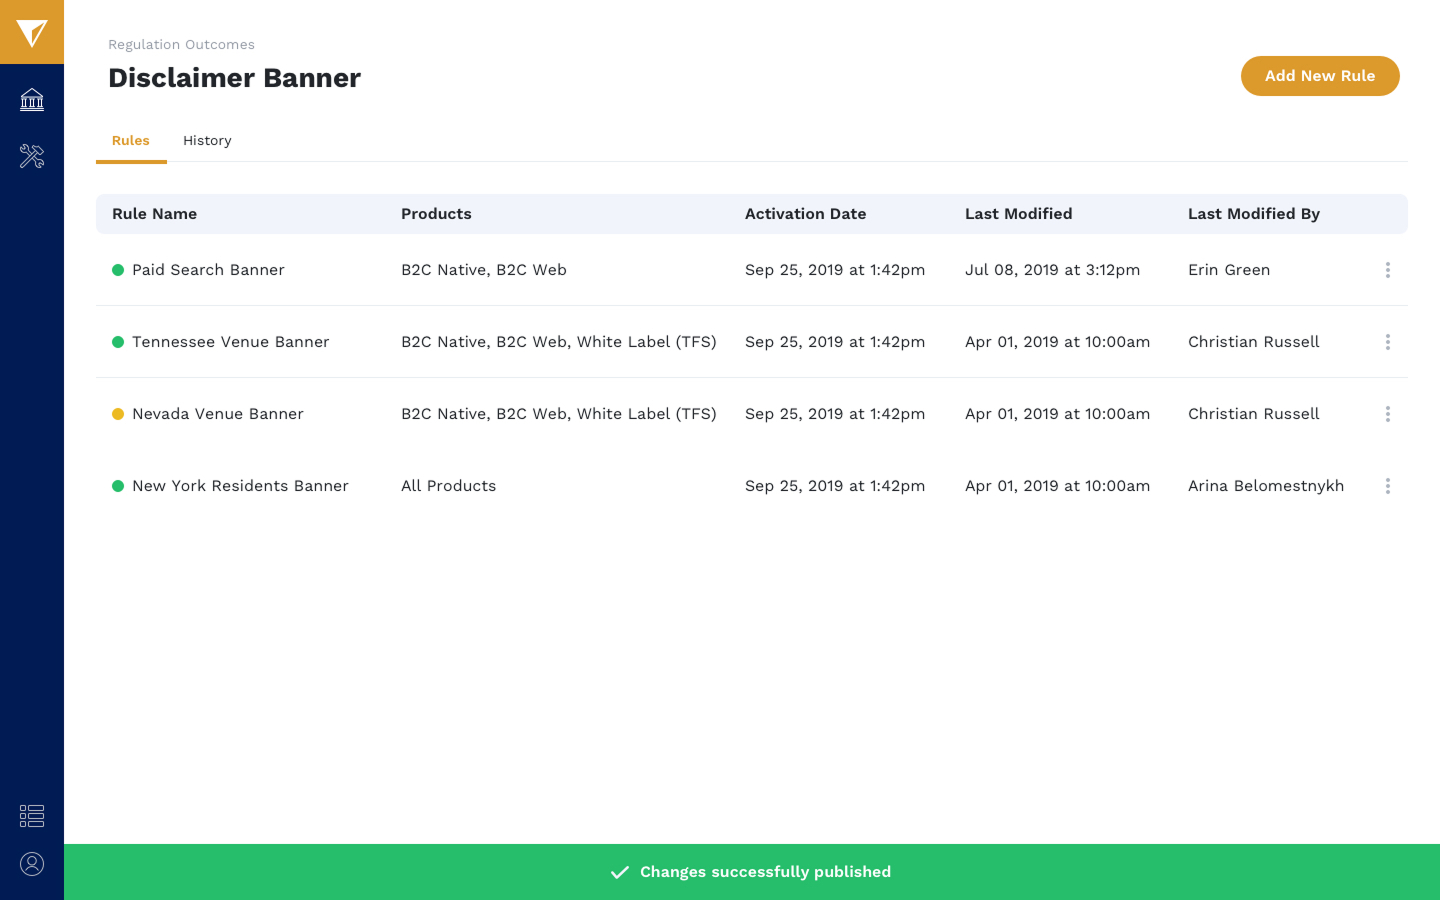1440x900 pixels.
Task: Open options menu for New York Residents Banner
Action: pyautogui.click(x=1387, y=486)
